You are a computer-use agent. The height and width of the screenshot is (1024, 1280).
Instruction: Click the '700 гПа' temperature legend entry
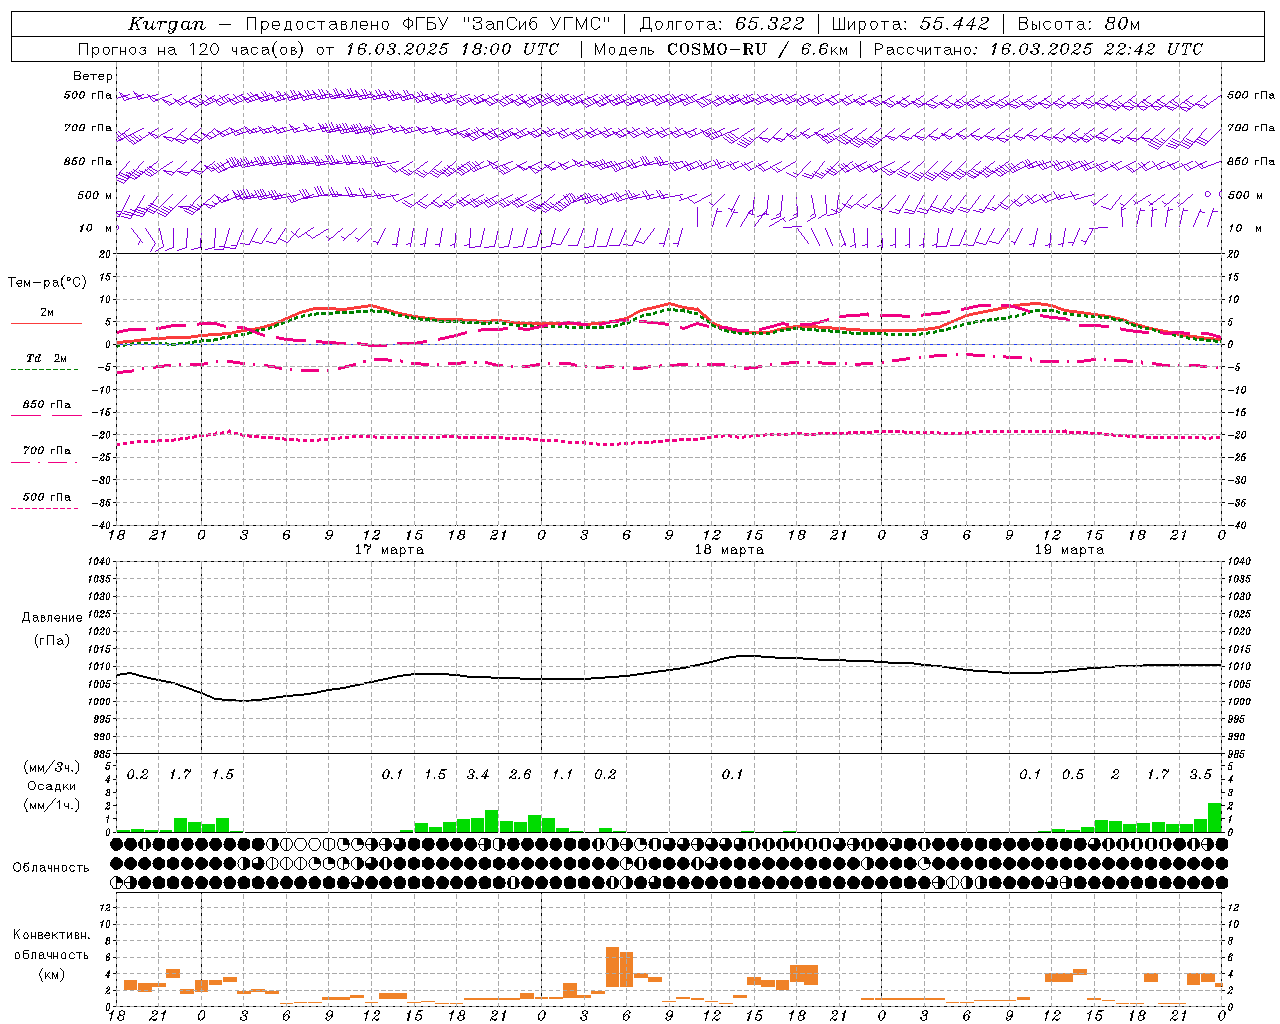(x=47, y=451)
